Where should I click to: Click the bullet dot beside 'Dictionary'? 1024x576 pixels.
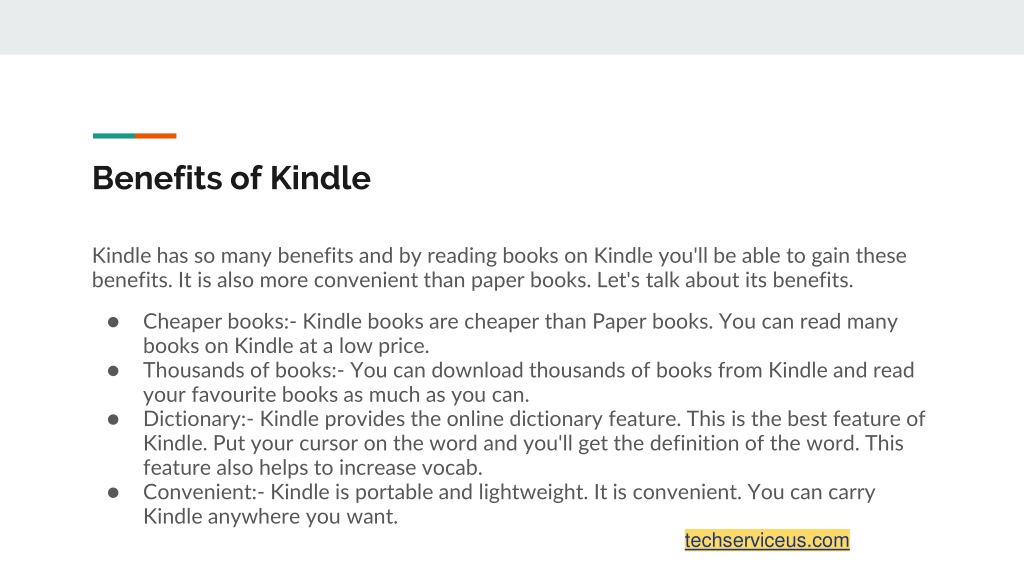click(x=113, y=419)
